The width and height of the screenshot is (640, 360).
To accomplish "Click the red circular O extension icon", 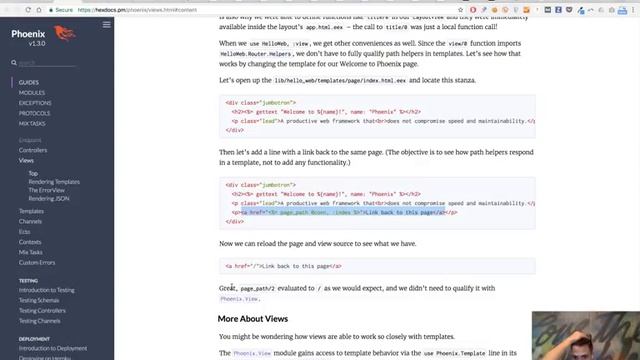I will pos(473,10).
